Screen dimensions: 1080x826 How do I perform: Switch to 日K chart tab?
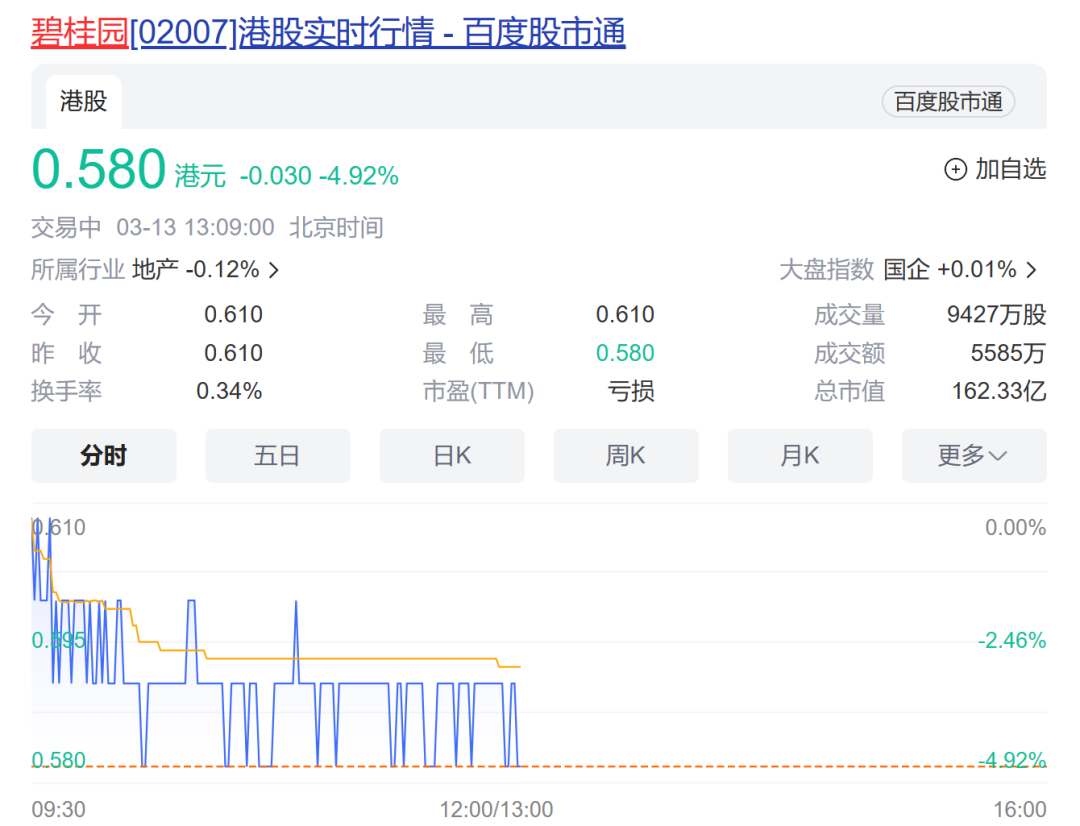[x=452, y=455]
